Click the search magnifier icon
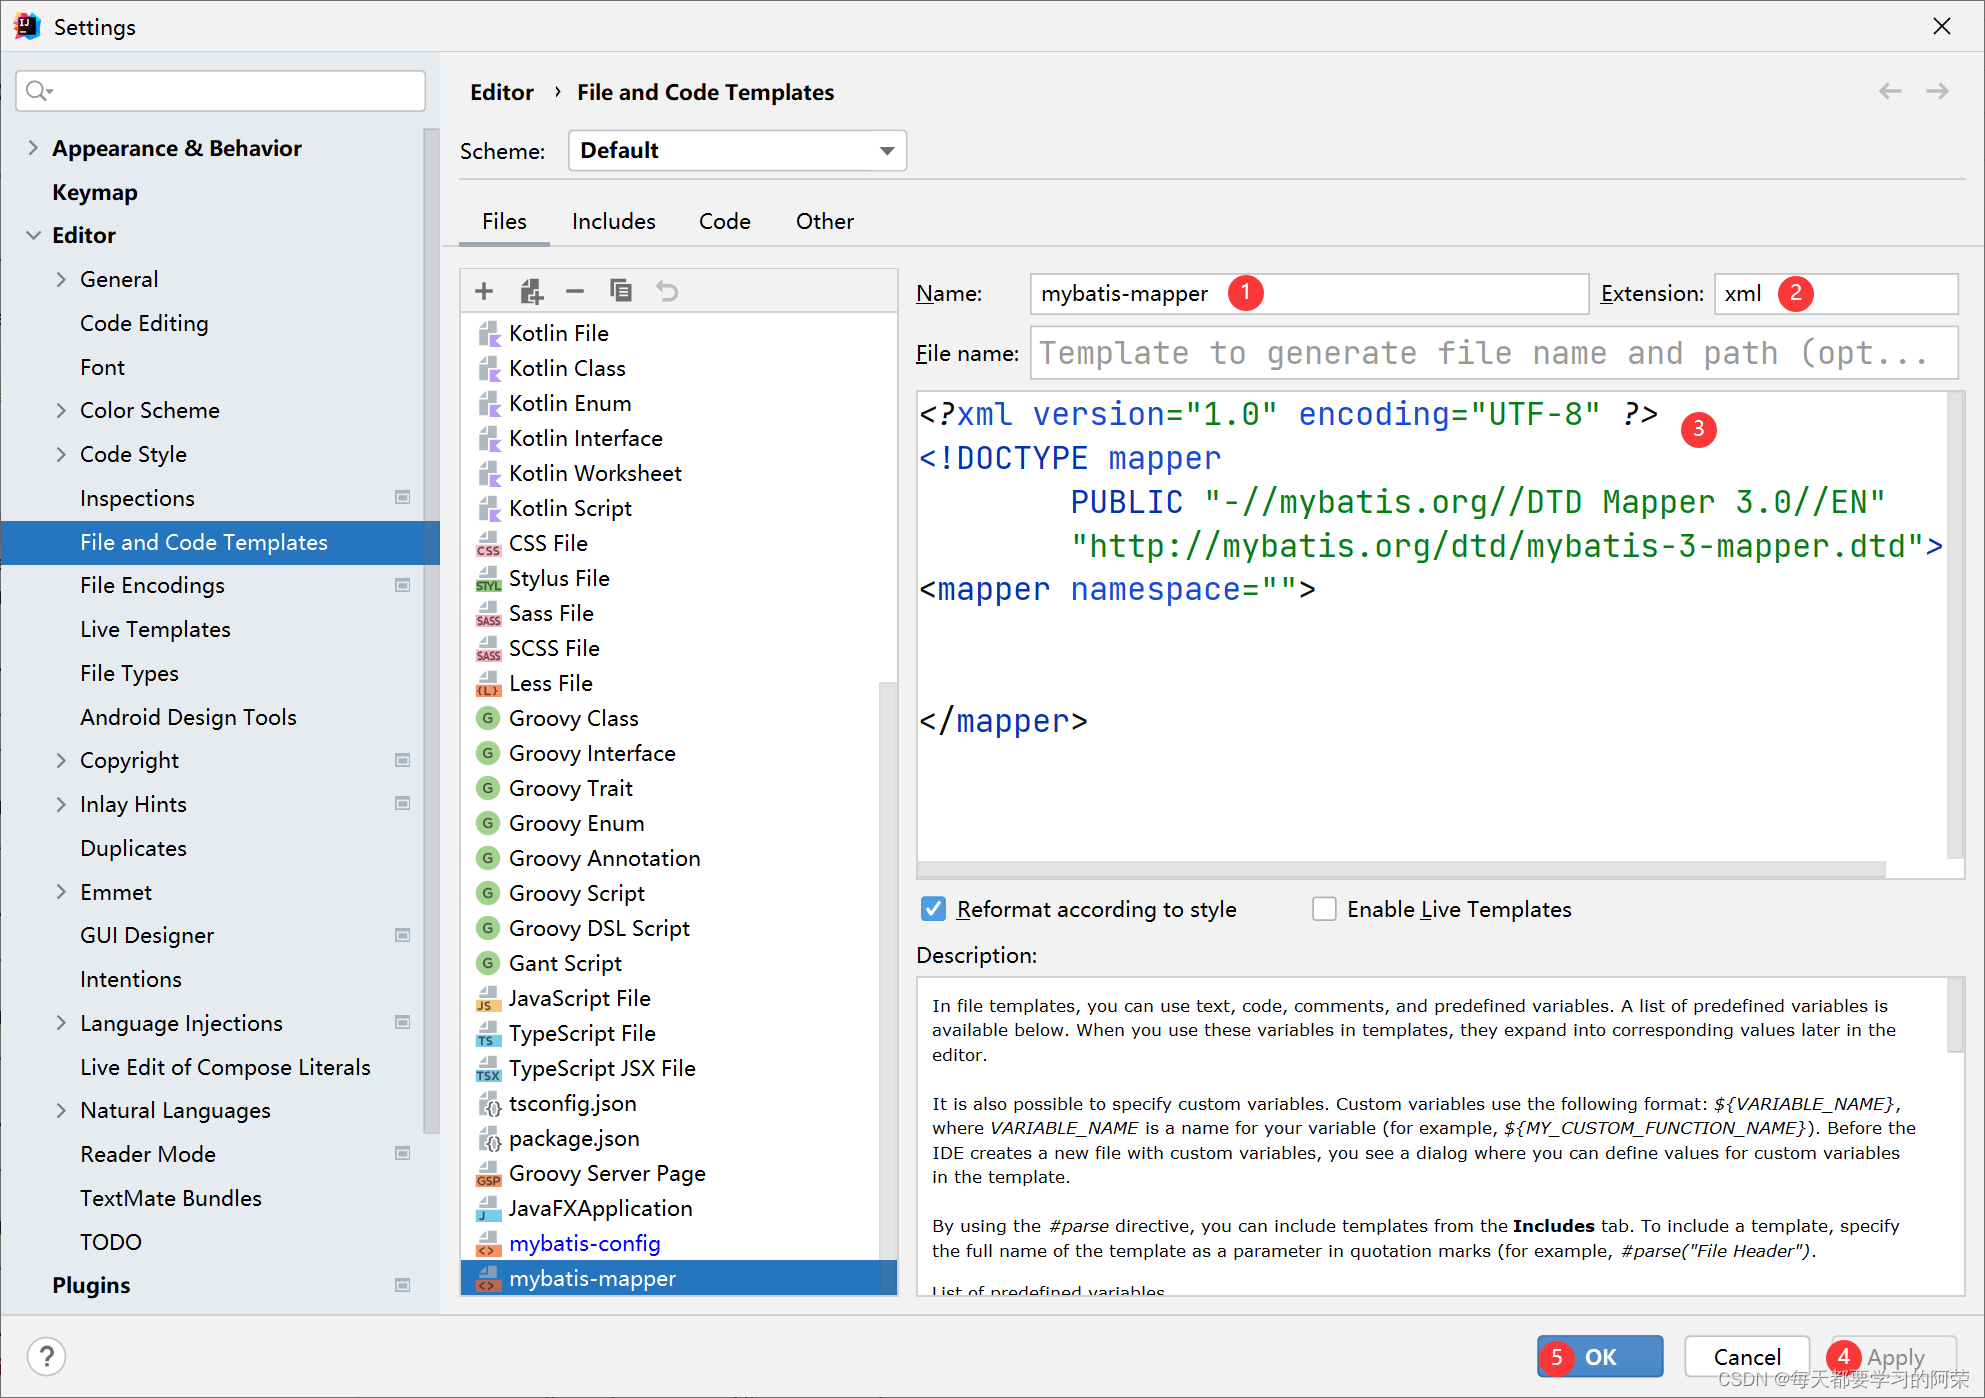This screenshot has height=1398, width=1985. point(38,91)
